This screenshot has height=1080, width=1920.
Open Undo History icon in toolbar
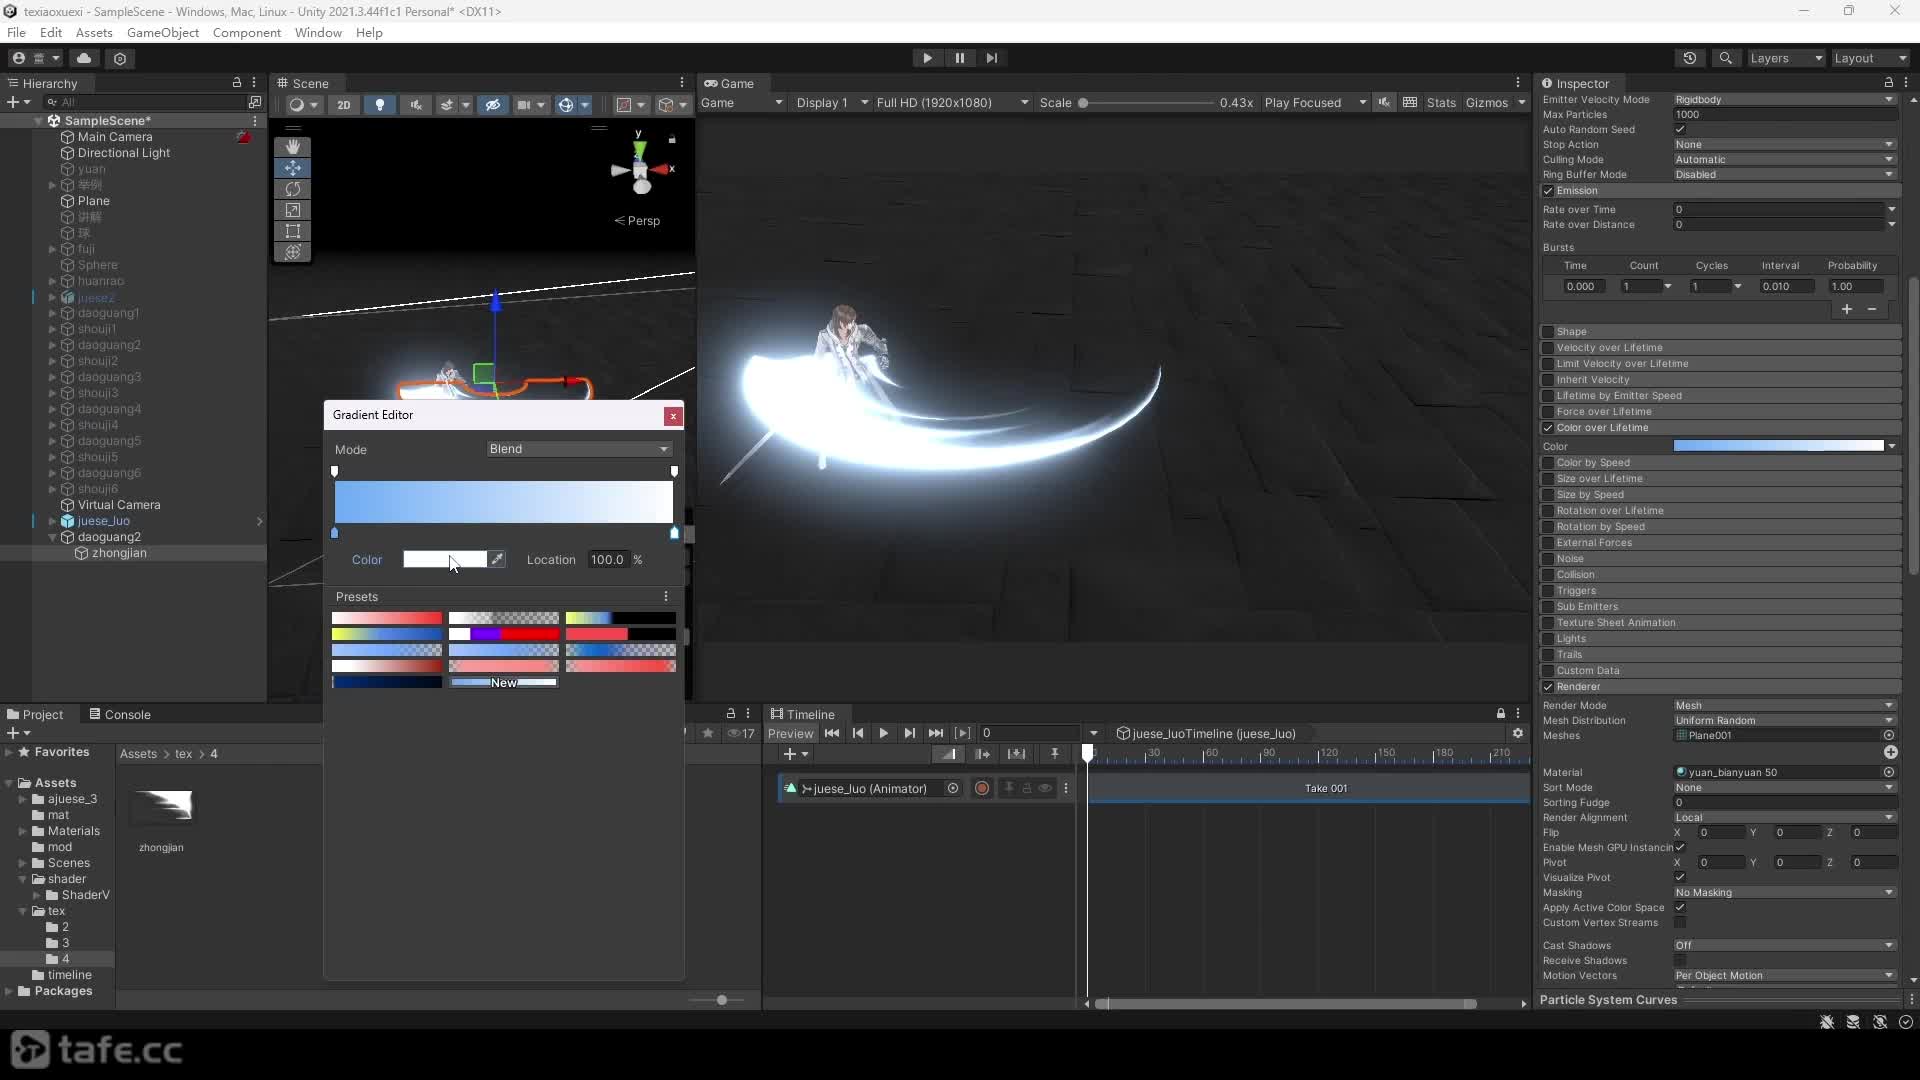point(1690,58)
